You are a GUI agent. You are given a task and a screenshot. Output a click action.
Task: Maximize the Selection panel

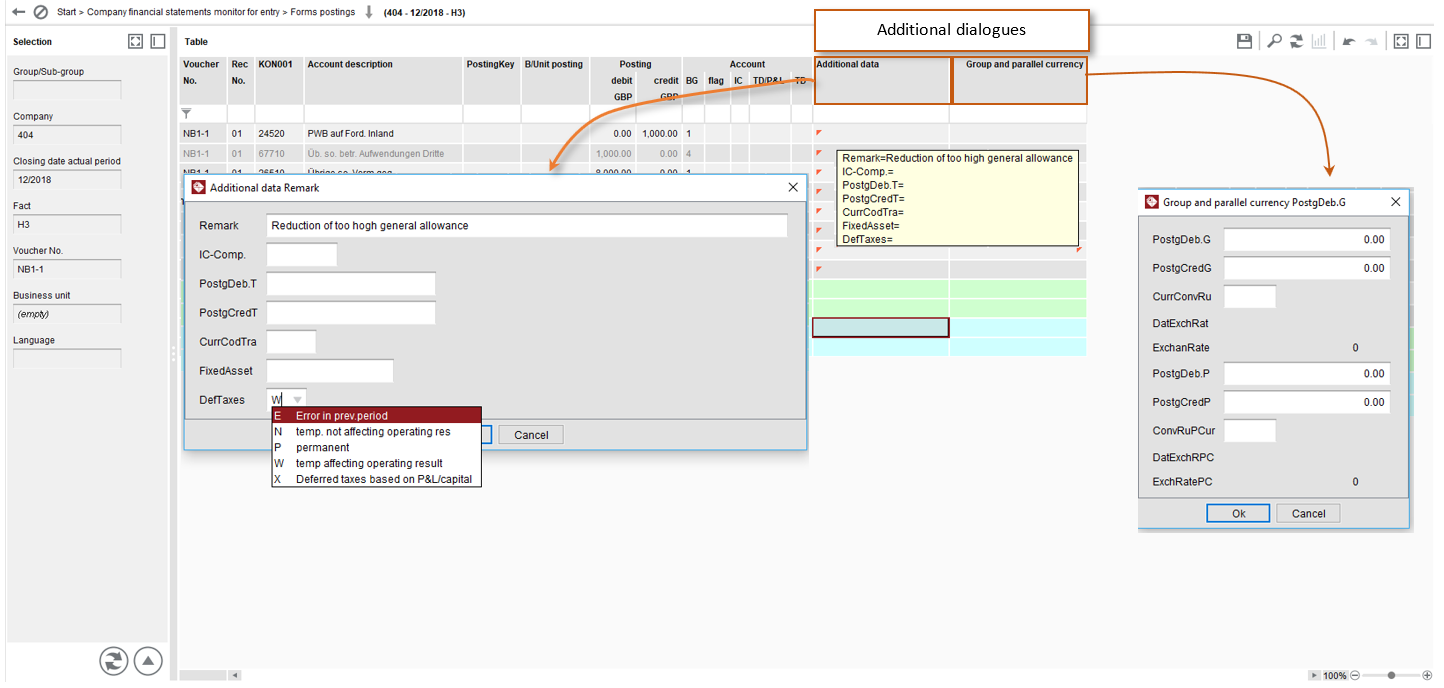pos(136,41)
